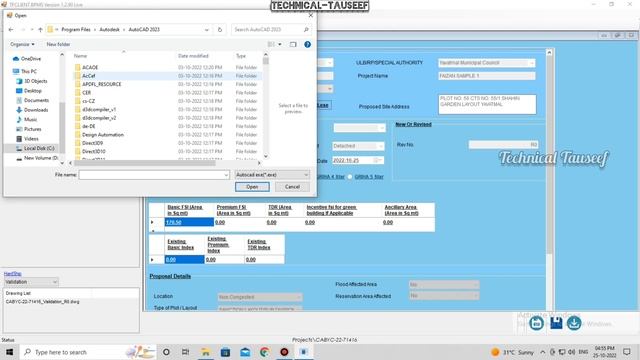Click the Cancel button in dialog
640x360 pixels.
tap(292, 187)
